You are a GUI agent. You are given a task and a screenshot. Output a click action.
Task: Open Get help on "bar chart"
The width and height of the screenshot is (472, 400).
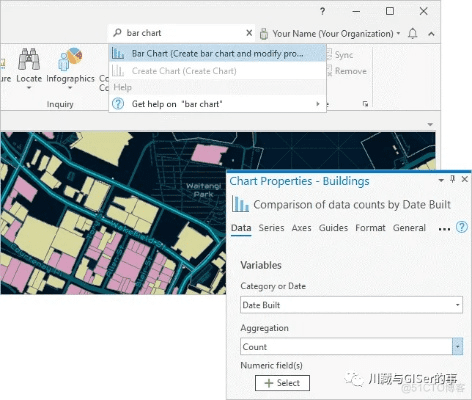pos(217,104)
